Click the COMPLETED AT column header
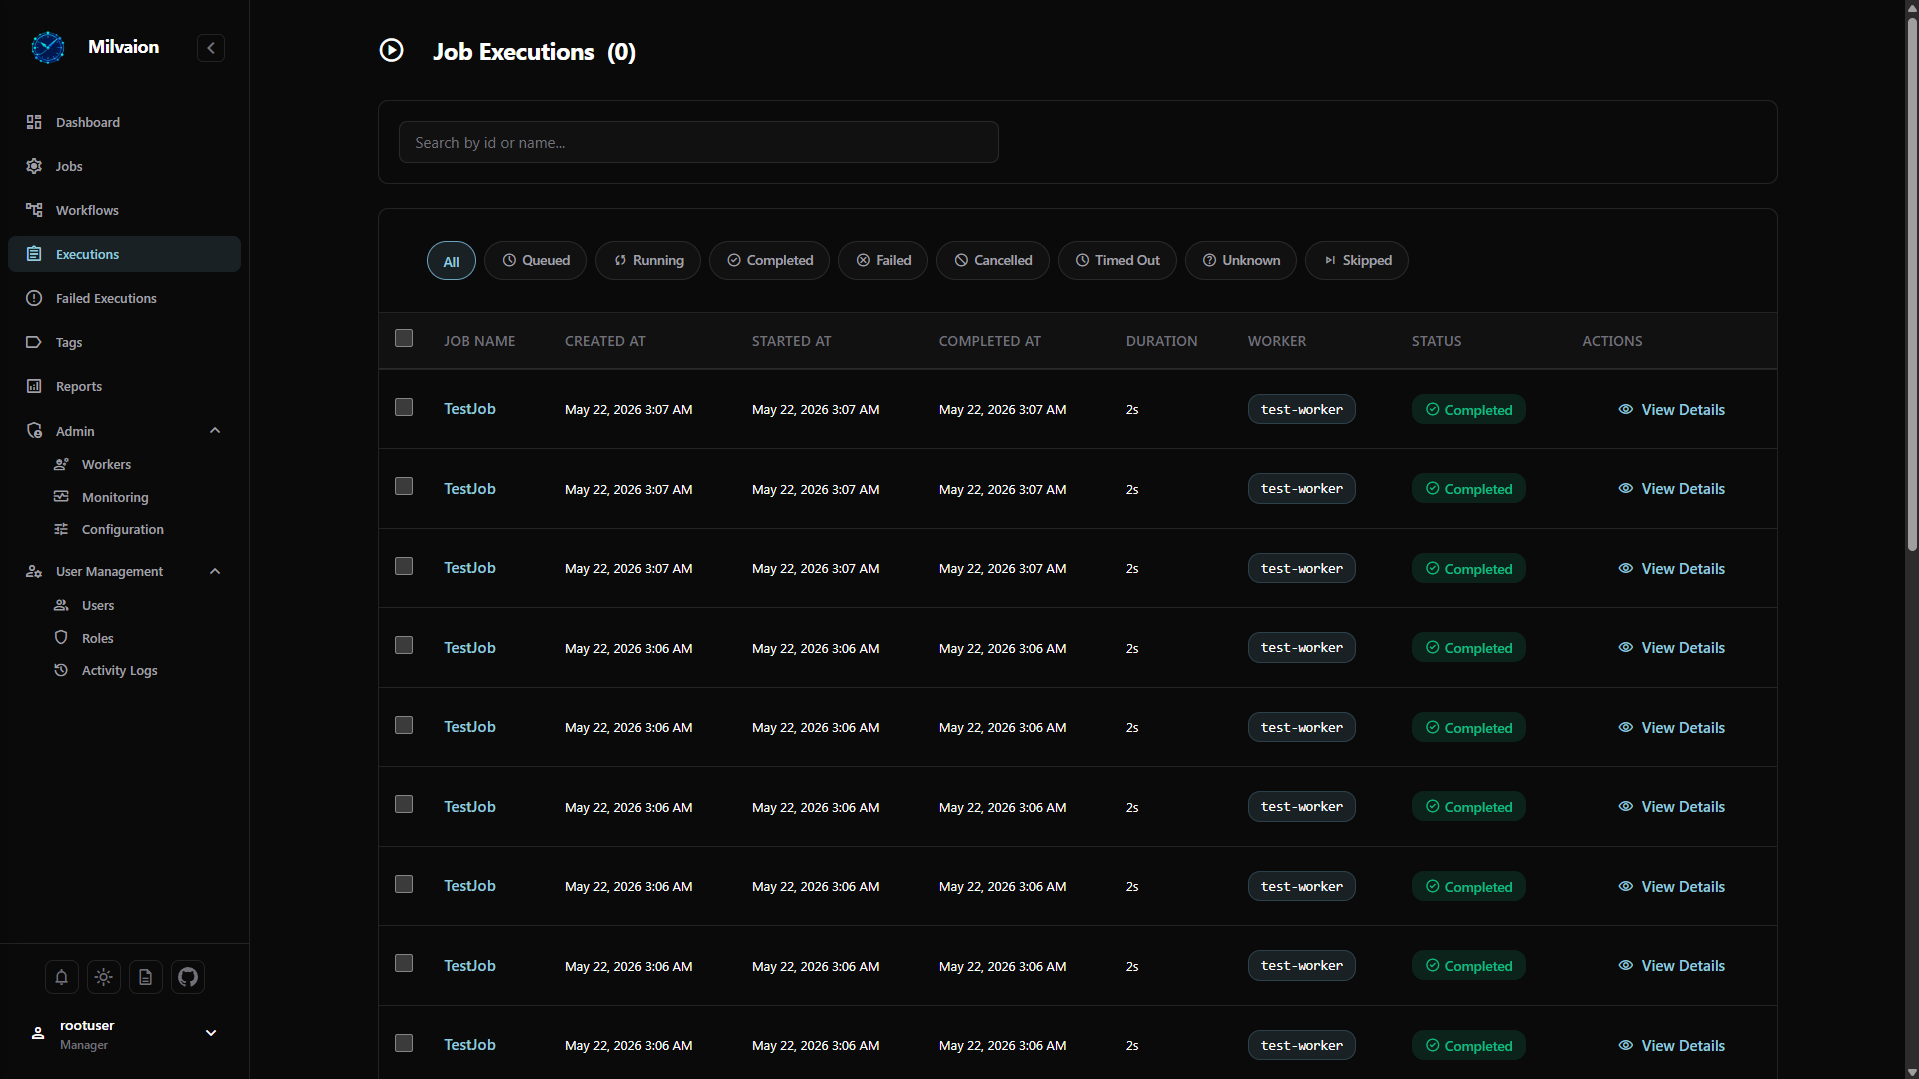Image resolution: width=1919 pixels, height=1079 pixels. pyautogui.click(x=989, y=341)
